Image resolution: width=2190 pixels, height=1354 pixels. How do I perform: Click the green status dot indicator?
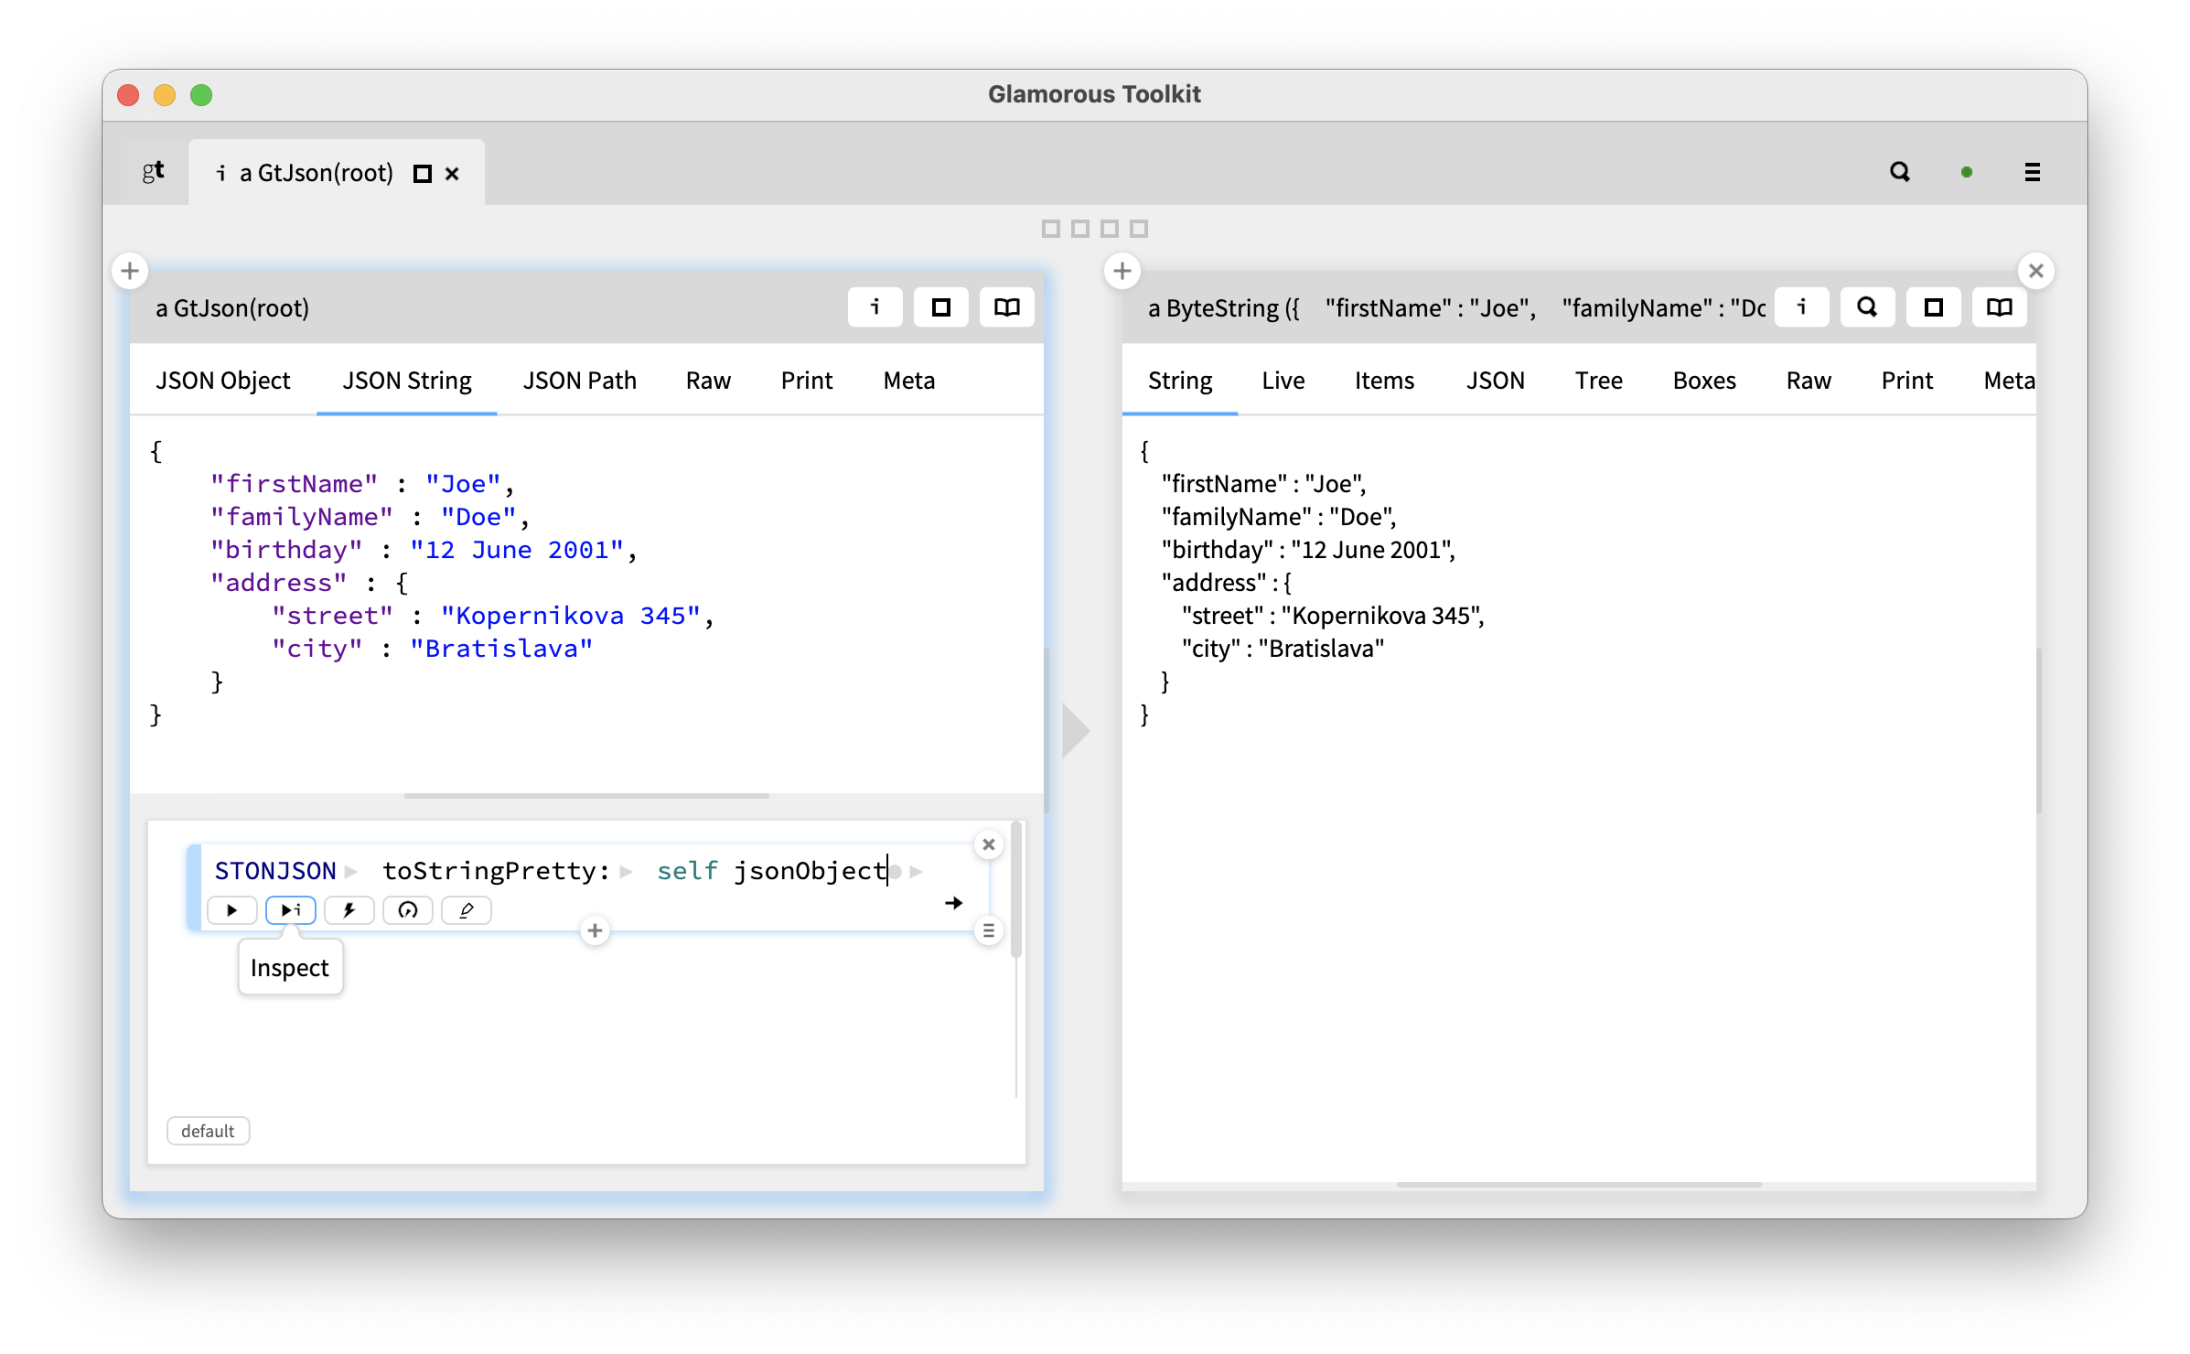pos(1966,172)
